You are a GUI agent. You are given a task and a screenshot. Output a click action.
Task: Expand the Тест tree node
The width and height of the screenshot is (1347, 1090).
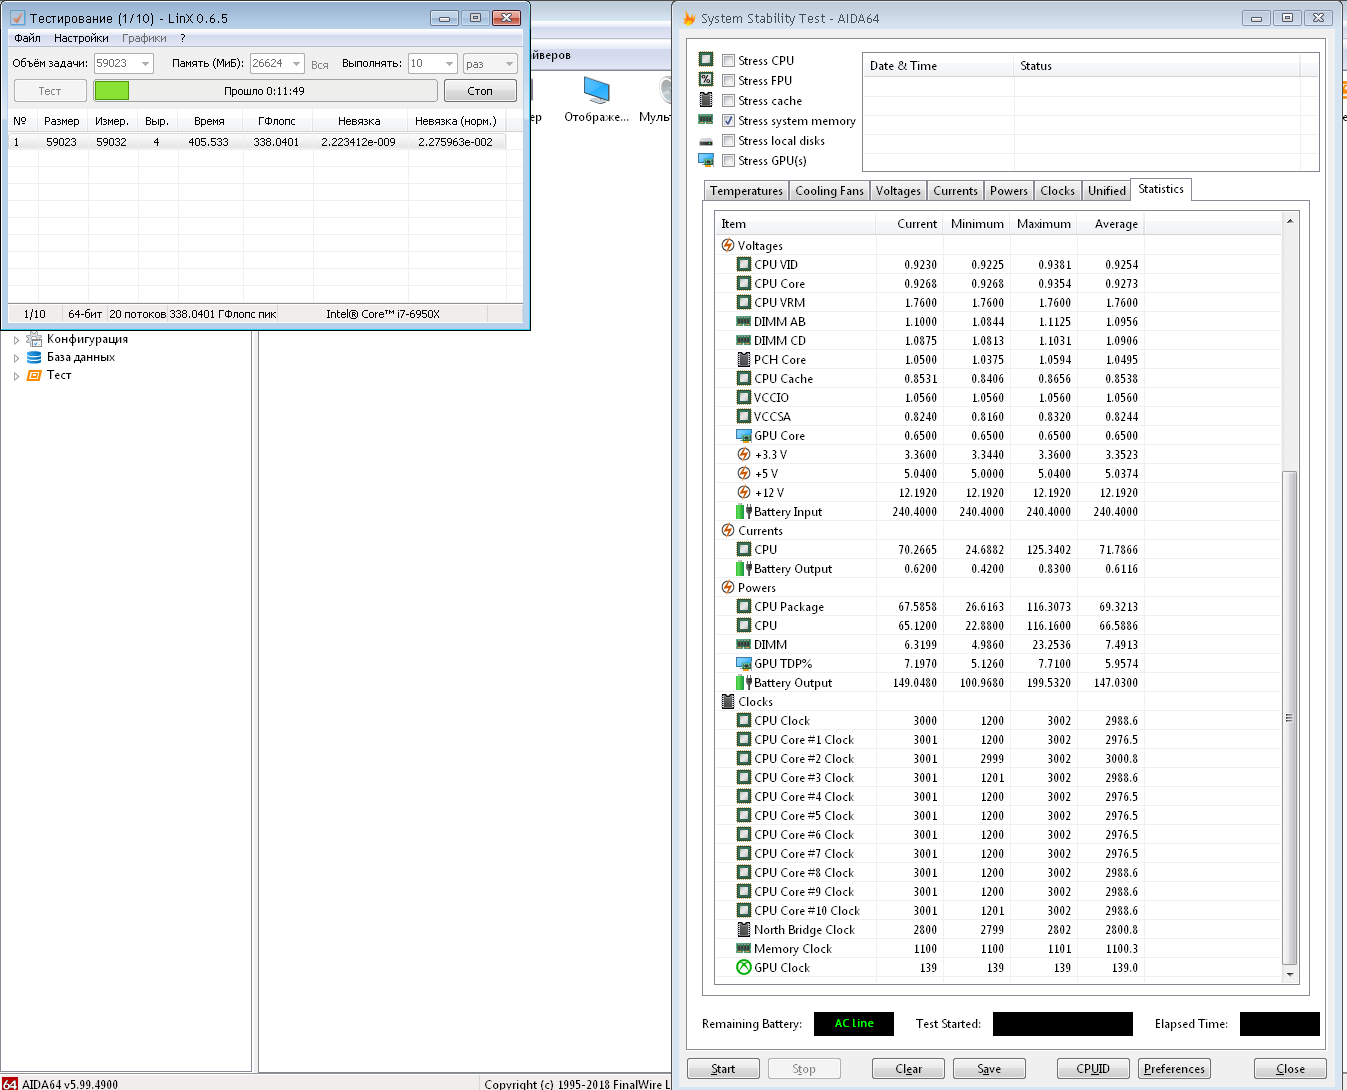pyautogui.click(x=16, y=376)
